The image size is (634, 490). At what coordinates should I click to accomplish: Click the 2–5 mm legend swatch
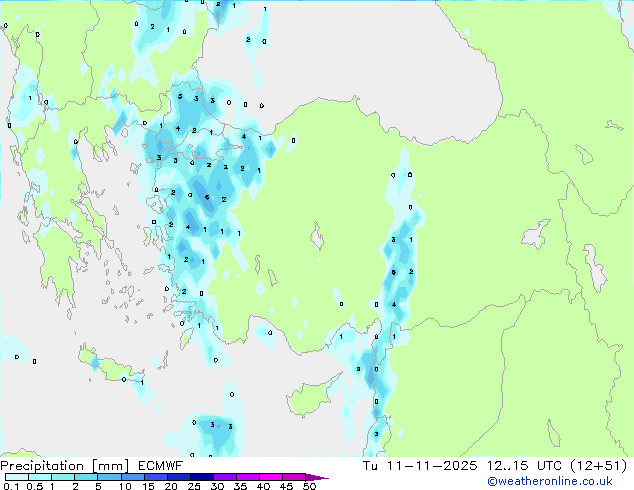[86, 477]
